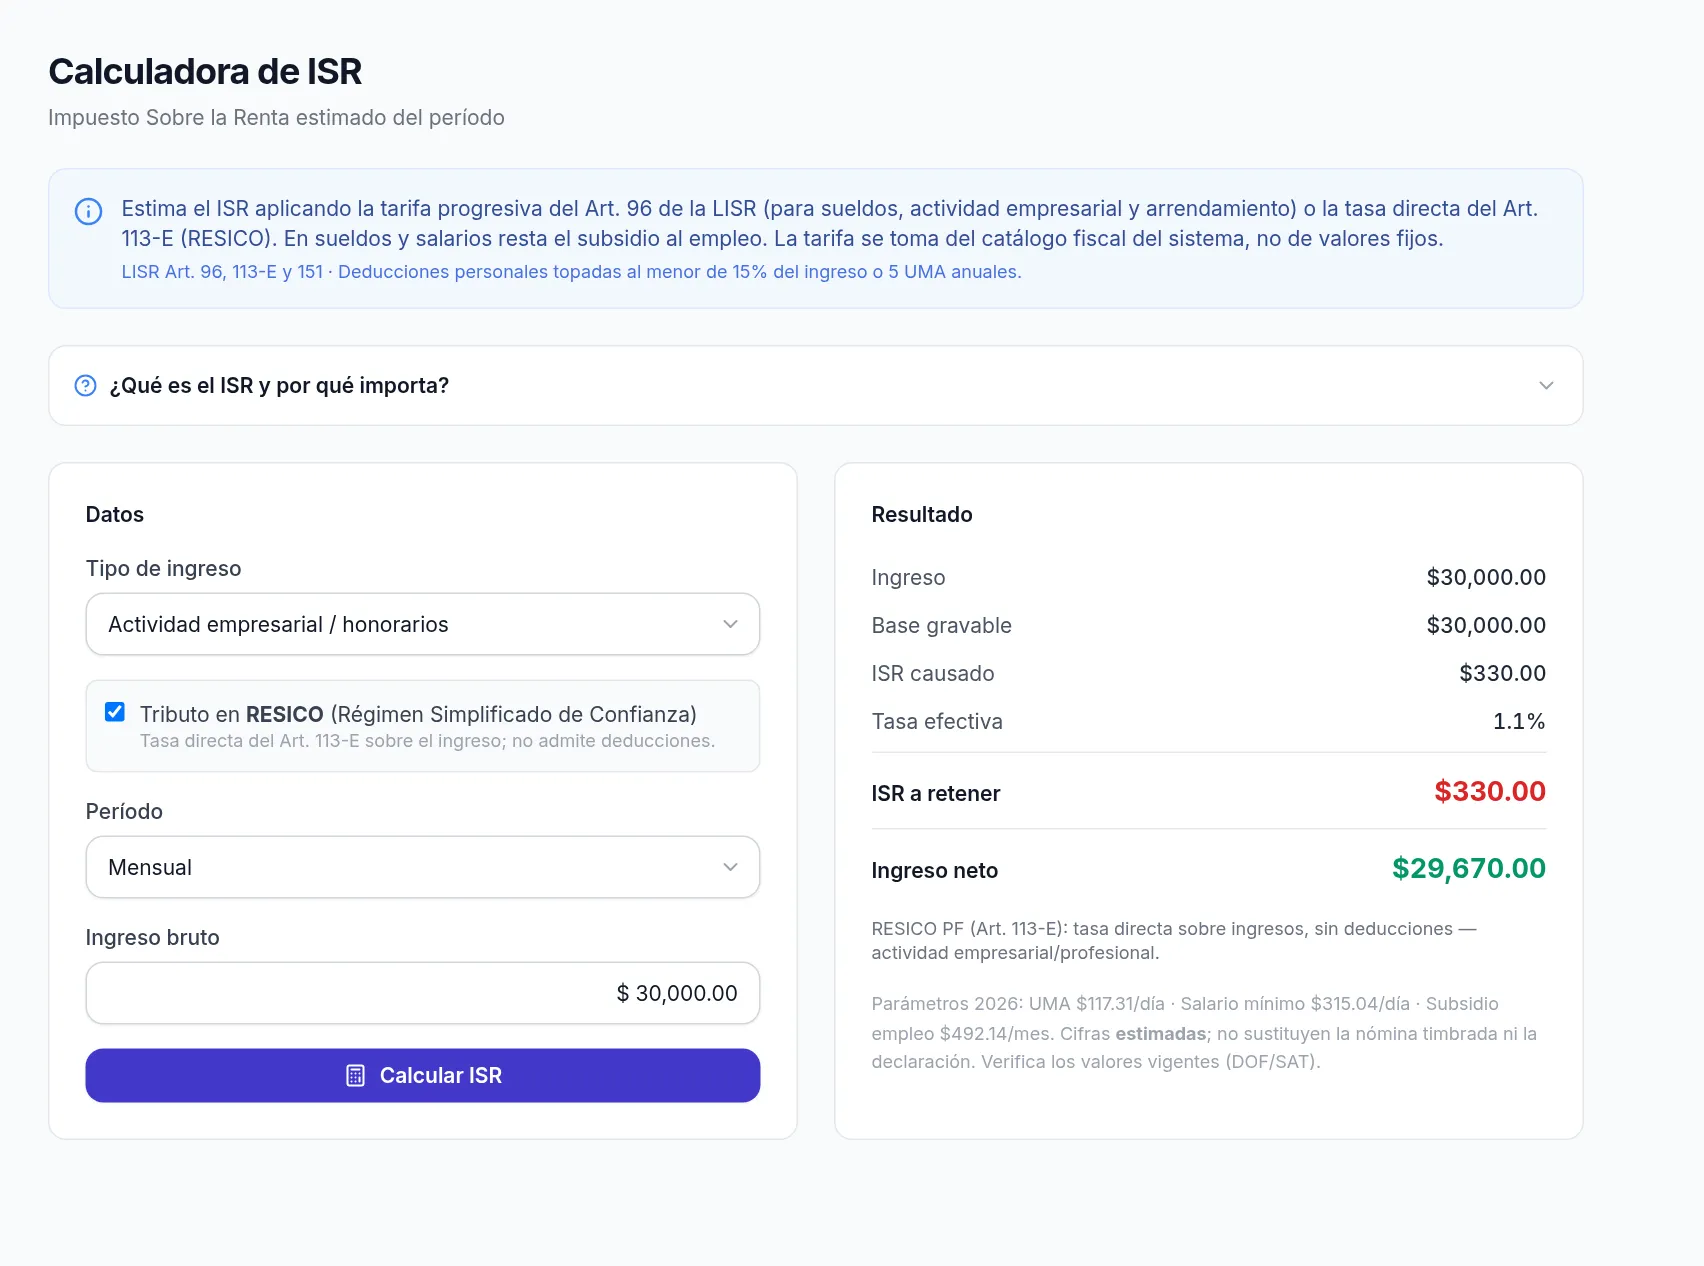This screenshot has width=1704, height=1266.
Task: Click the Datos panel heading
Action: (115, 514)
